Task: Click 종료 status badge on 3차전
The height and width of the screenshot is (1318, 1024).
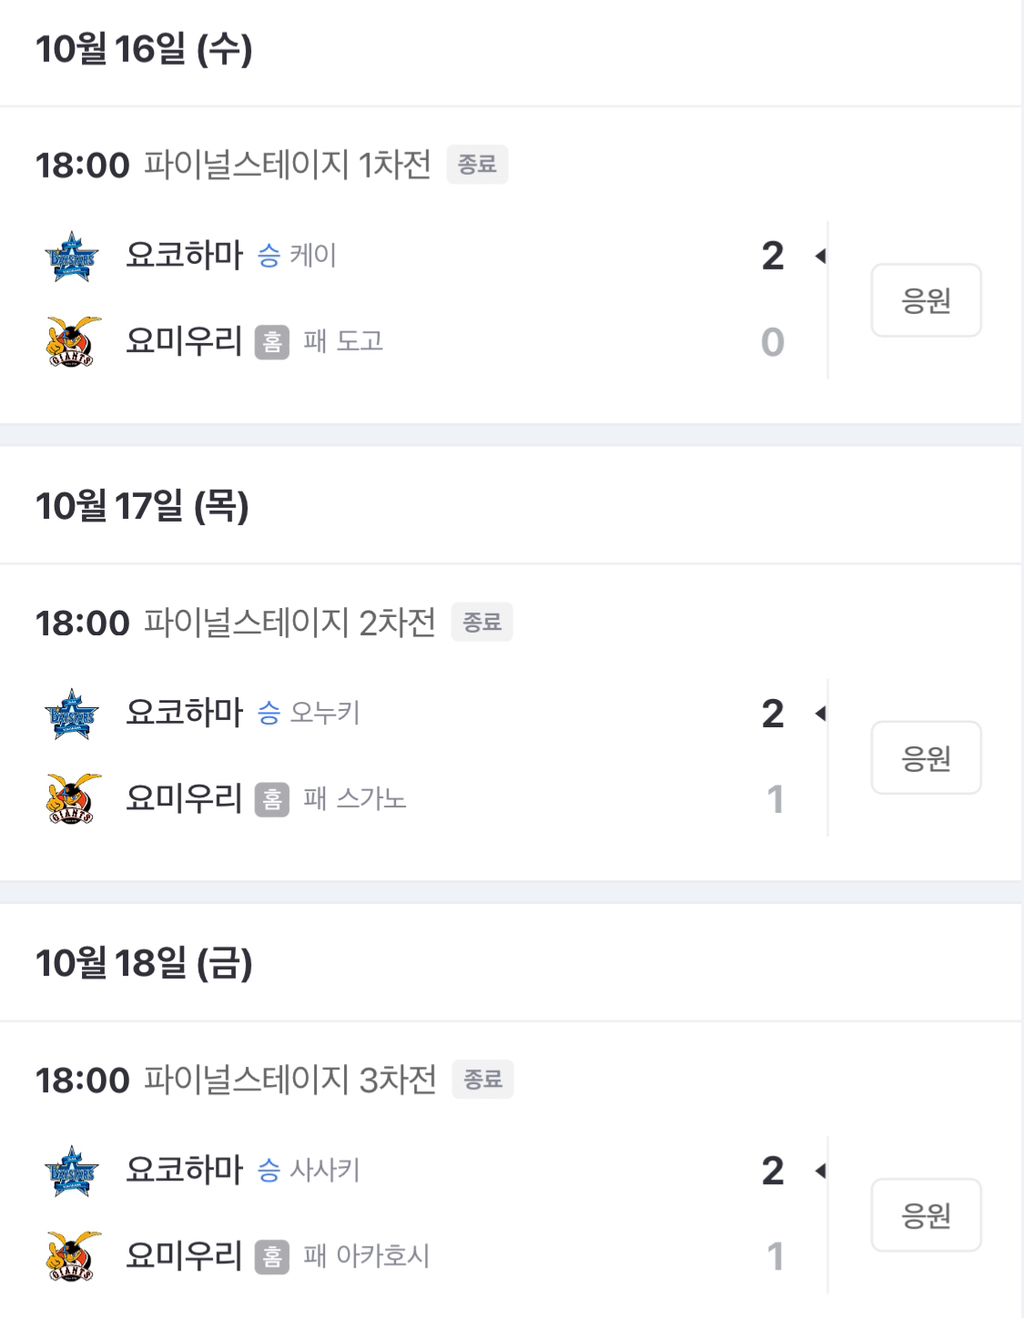Action: point(483,1079)
